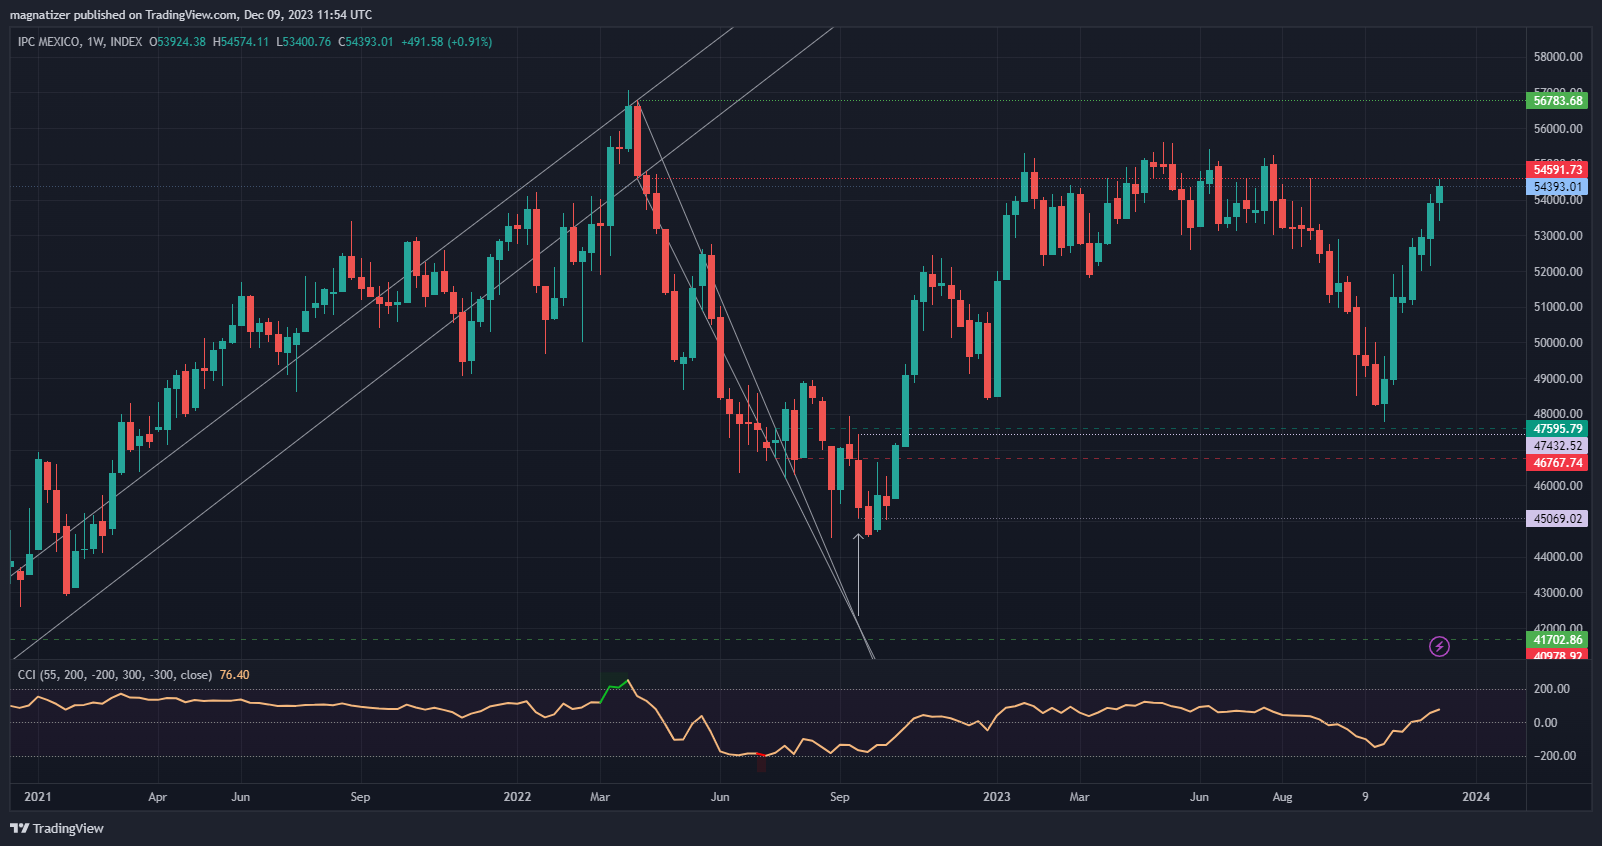Click the red 54591.73 price label

click(x=1558, y=170)
